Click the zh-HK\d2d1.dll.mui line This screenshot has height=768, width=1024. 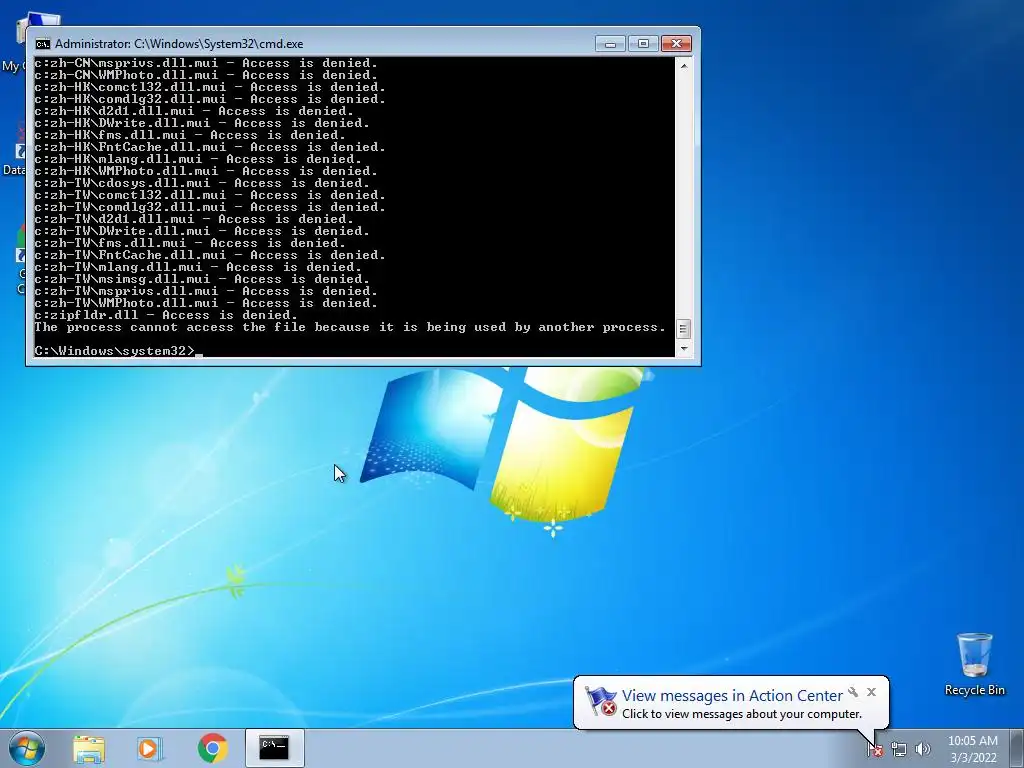click(194, 111)
